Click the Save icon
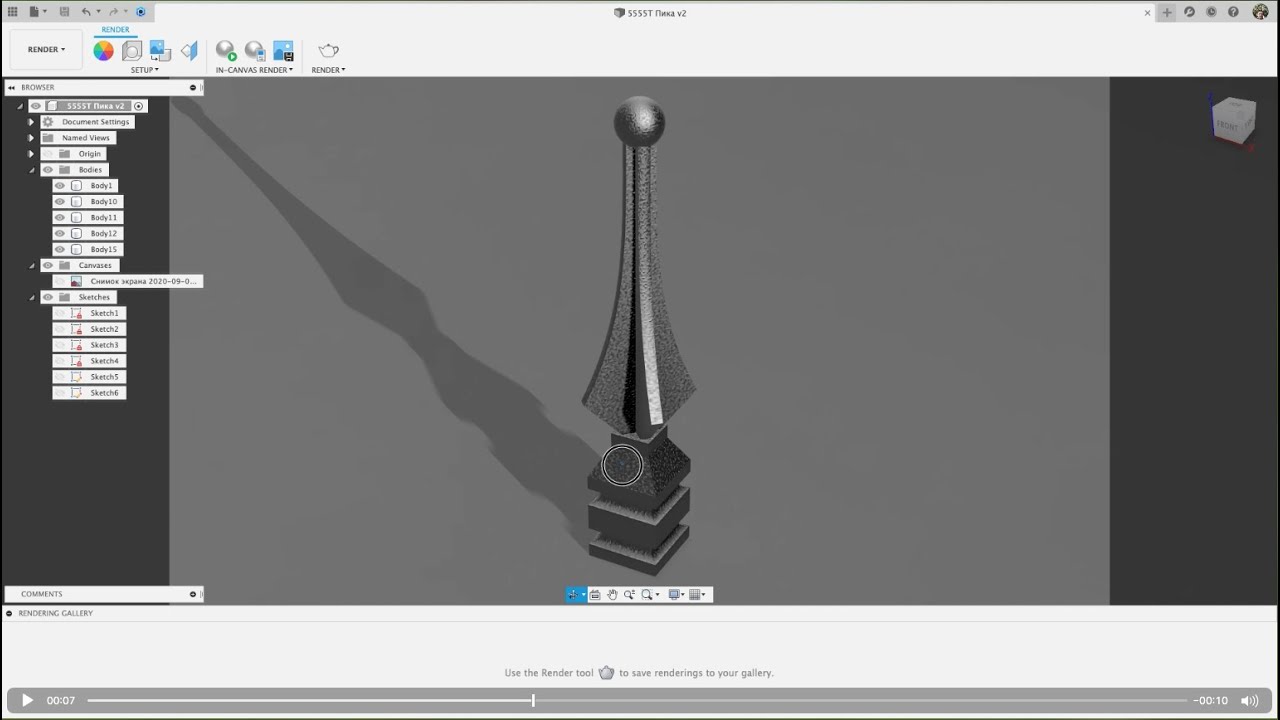This screenshot has height=720, width=1280. click(x=64, y=12)
